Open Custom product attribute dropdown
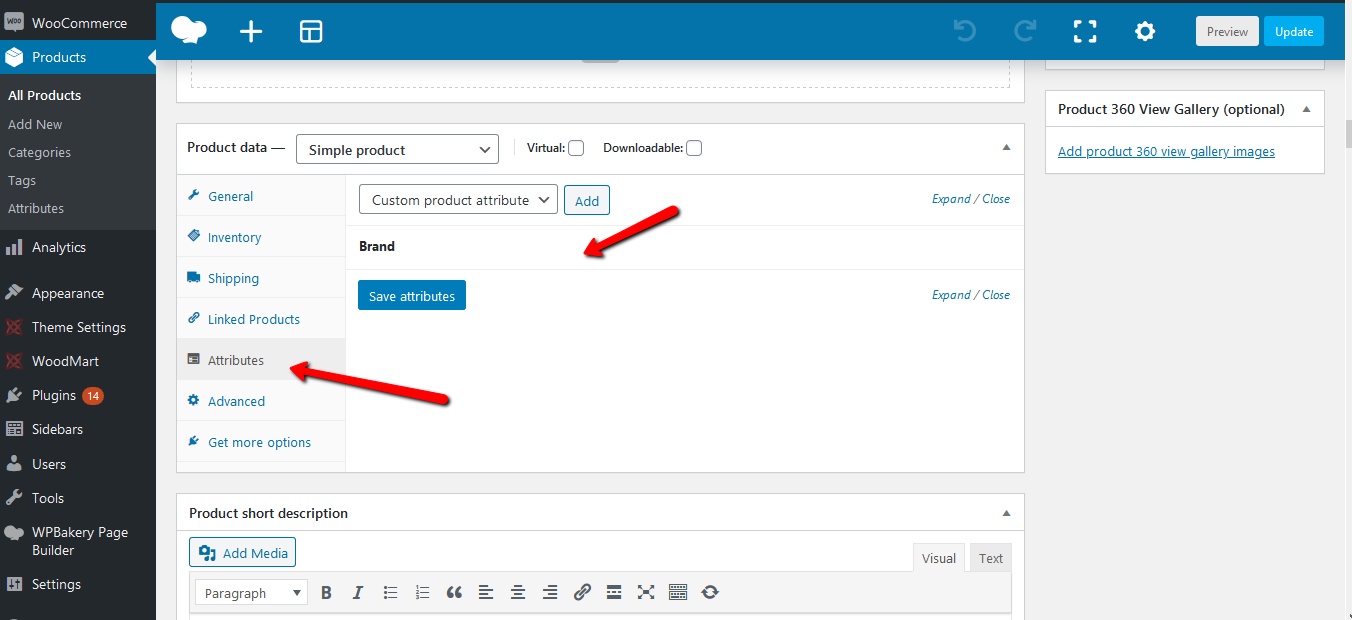Image resolution: width=1352 pixels, height=620 pixels. [x=458, y=200]
